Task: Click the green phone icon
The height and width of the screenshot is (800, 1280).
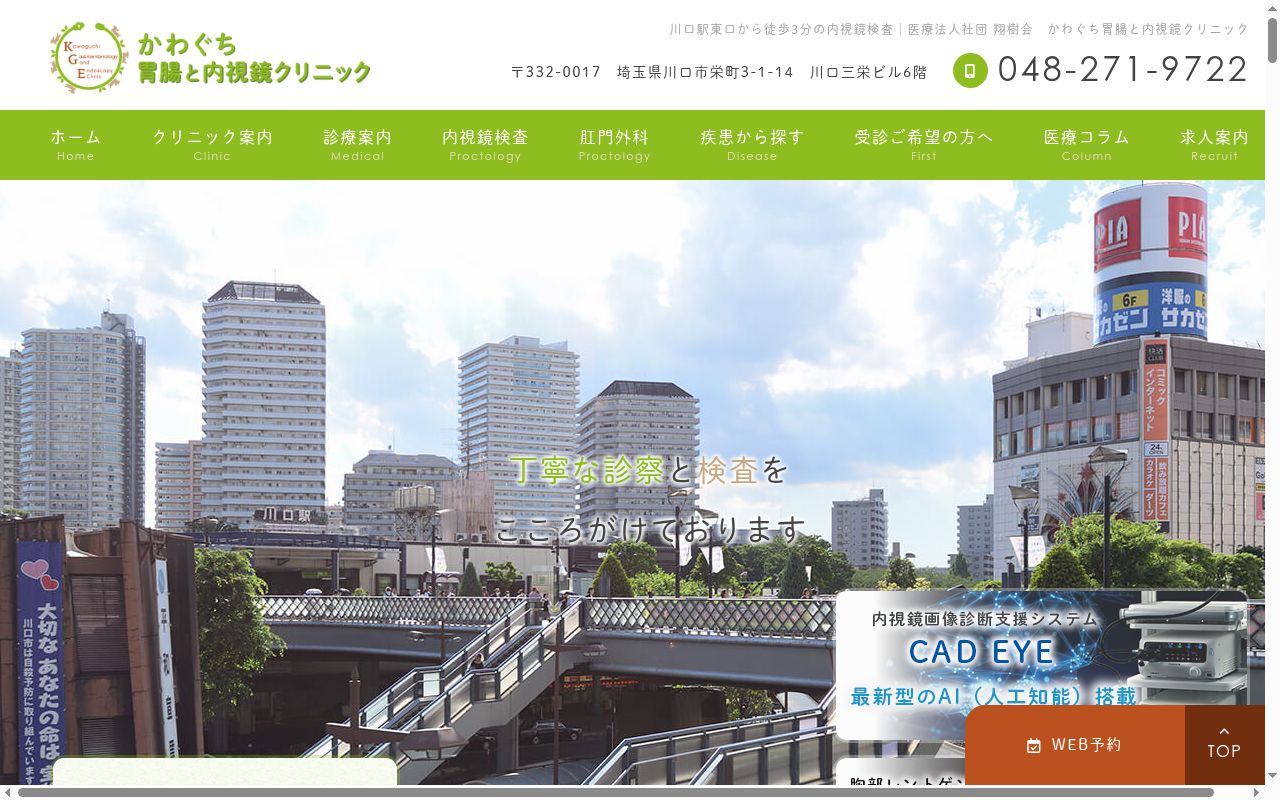Action: pyautogui.click(x=970, y=70)
